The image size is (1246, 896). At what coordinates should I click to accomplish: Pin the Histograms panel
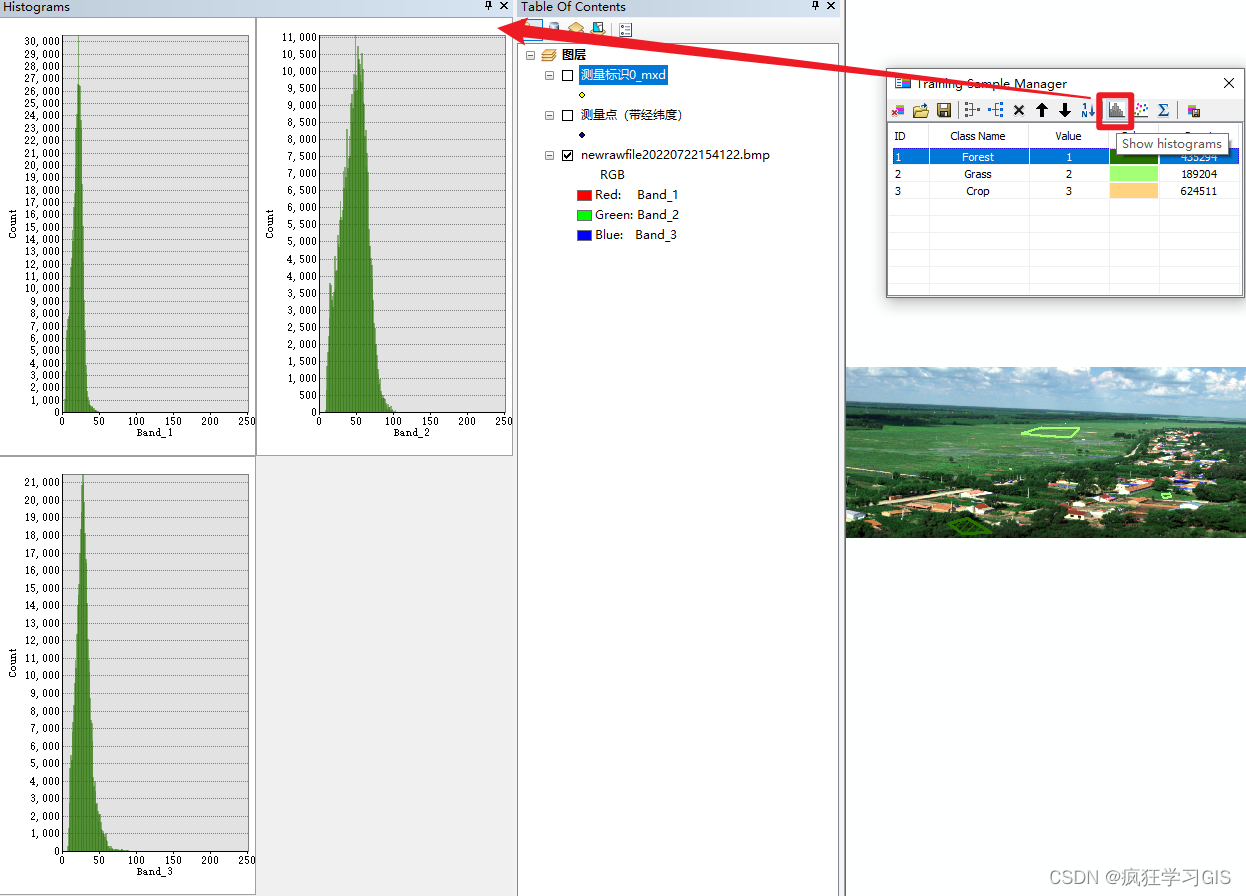click(488, 6)
